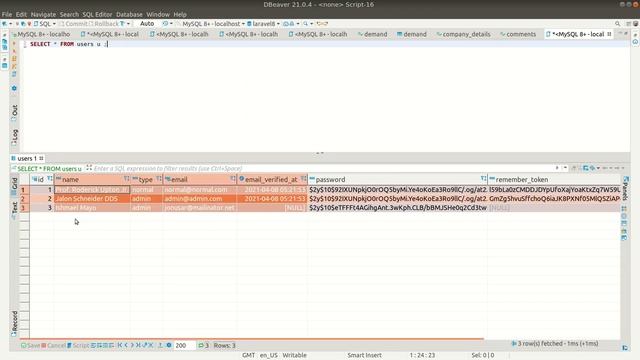Select the cell 'admin@admin.com'
The height and width of the screenshot is (360, 640).
click(x=200, y=199)
